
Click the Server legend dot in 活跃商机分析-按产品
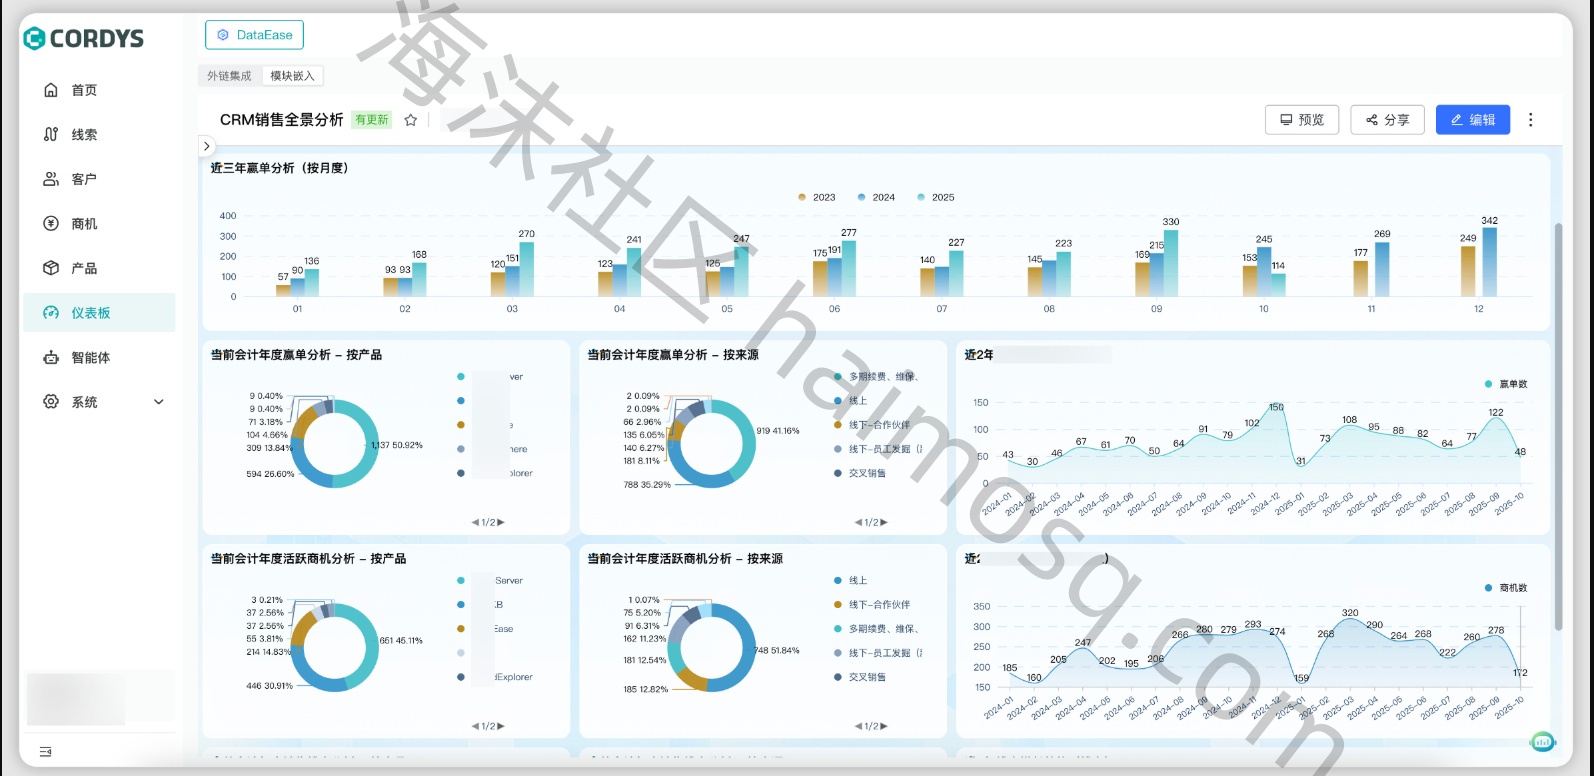[461, 581]
